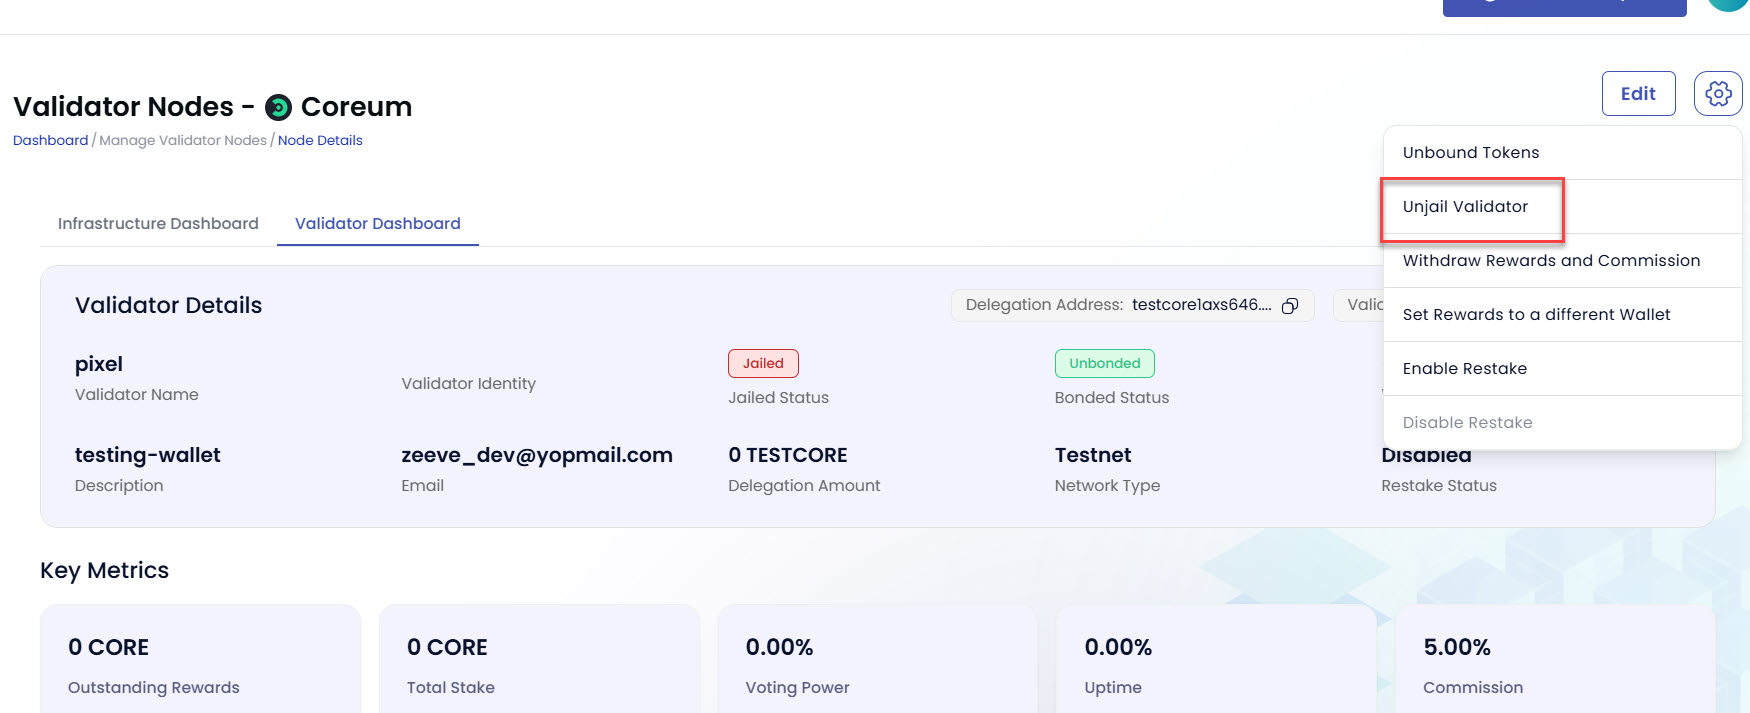The image size is (1750, 713).
Task: Select the Validator Dashboard tab
Action: click(x=377, y=224)
